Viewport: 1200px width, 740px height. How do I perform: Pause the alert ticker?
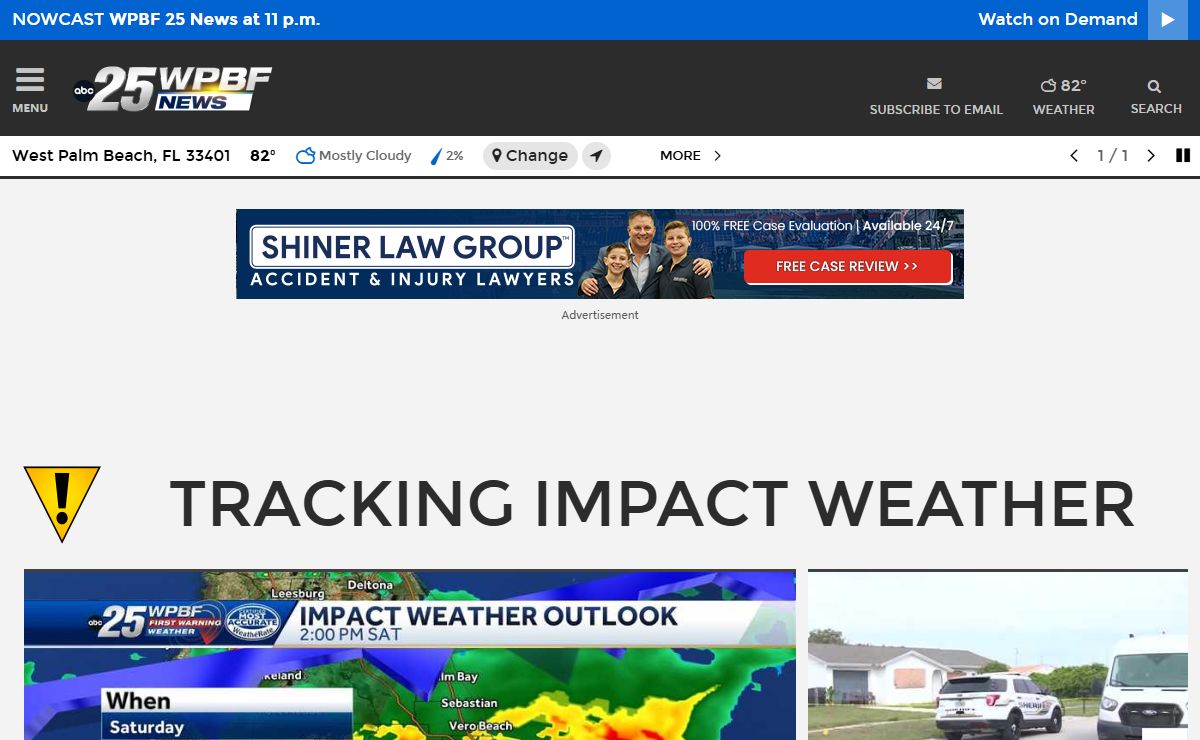pyautogui.click(x=1183, y=156)
